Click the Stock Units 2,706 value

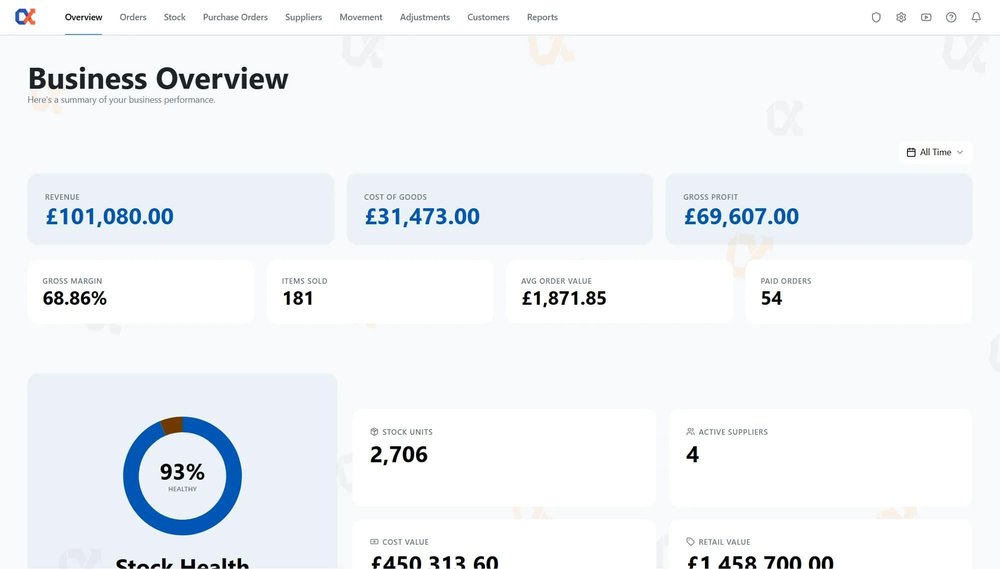tap(399, 455)
